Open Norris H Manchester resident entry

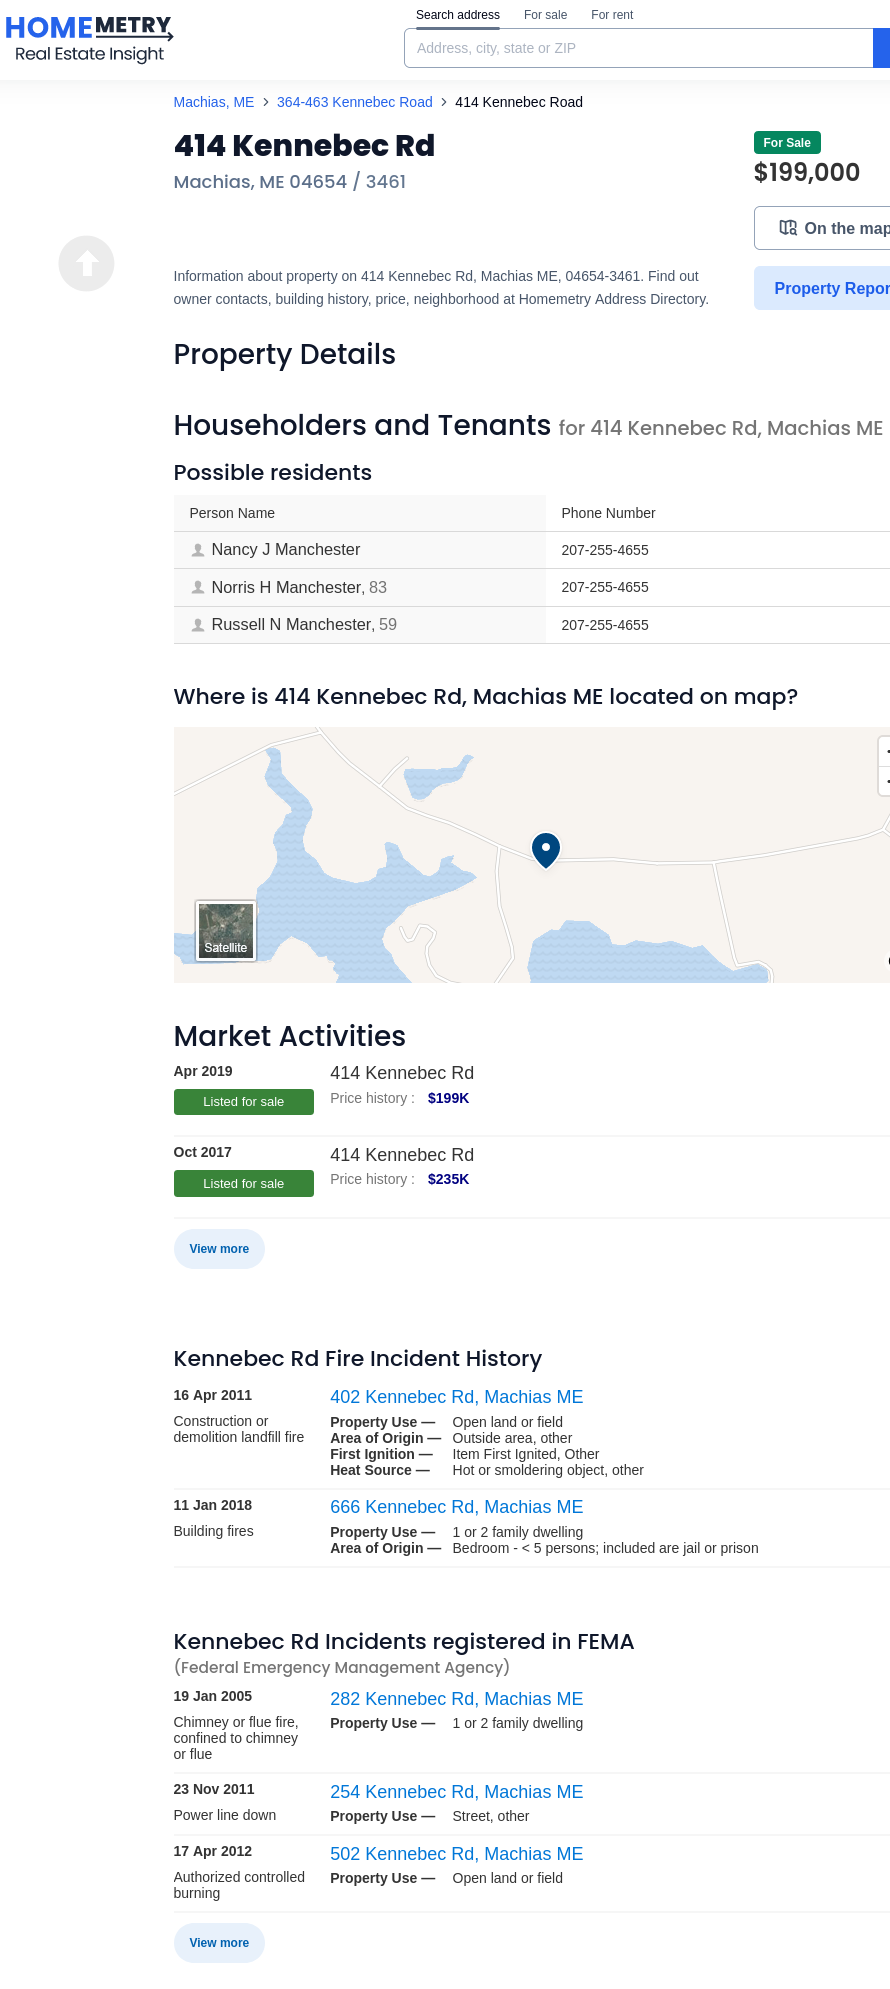point(287,587)
